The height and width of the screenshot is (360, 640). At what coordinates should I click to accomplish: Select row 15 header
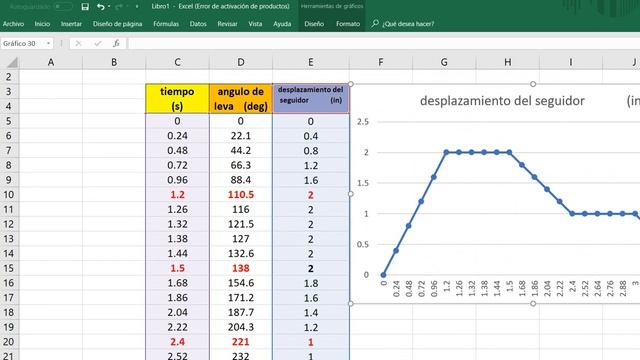[9, 268]
